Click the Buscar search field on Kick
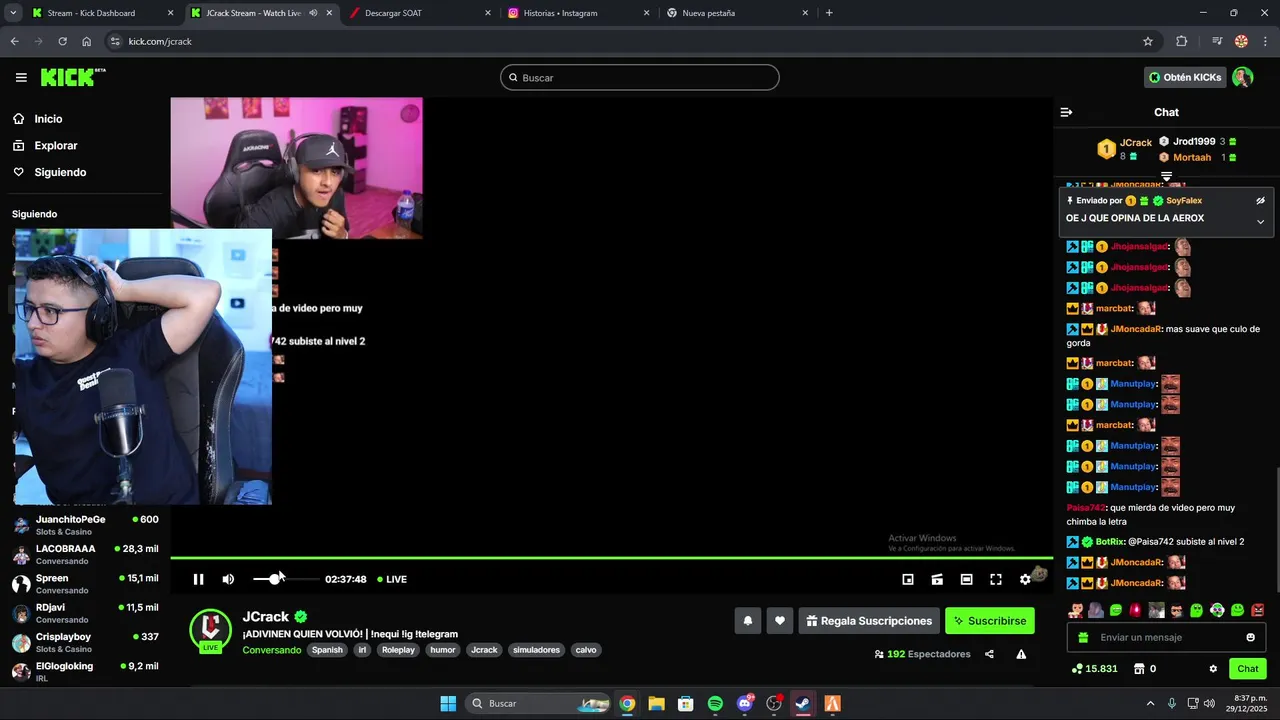 (x=640, y=77)
